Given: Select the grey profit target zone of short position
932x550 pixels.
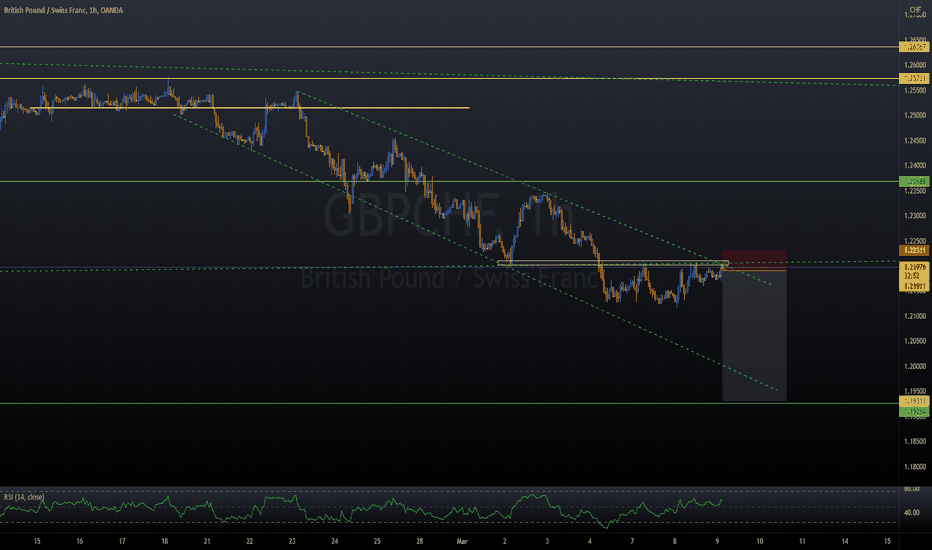Looking at the screenshot, I should pyautogui.click(x=754, y=336).
